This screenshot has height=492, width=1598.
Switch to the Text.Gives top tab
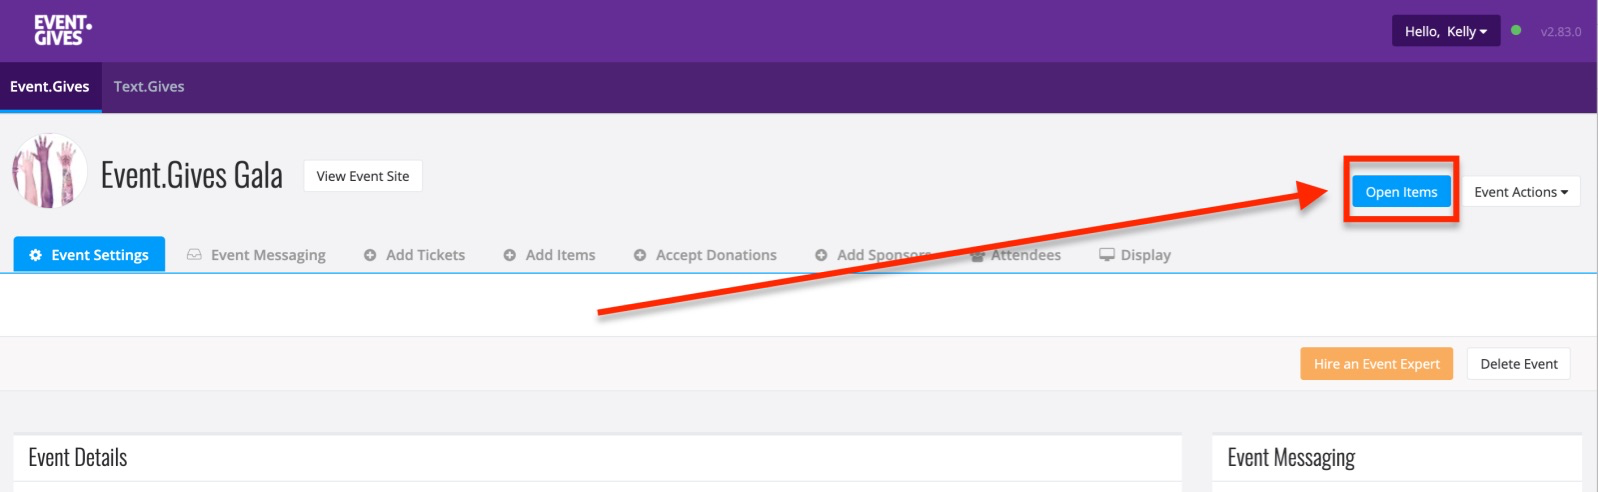pos(149,87)
